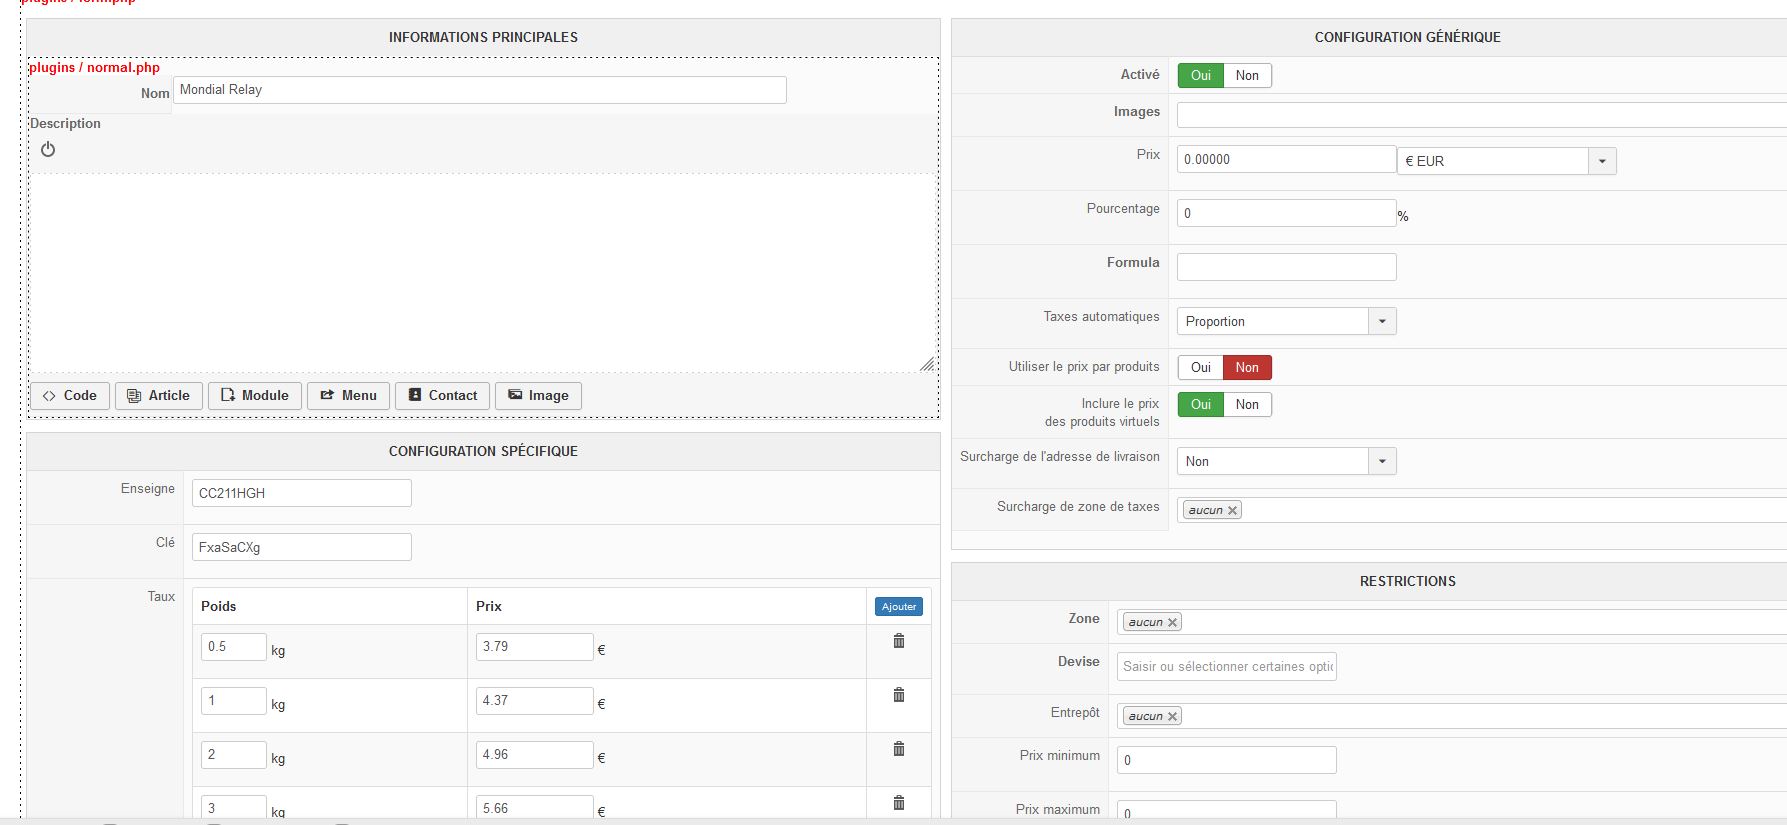Click the Poids column header
This screenshot has height=825, width=1787.
(219, 606)
